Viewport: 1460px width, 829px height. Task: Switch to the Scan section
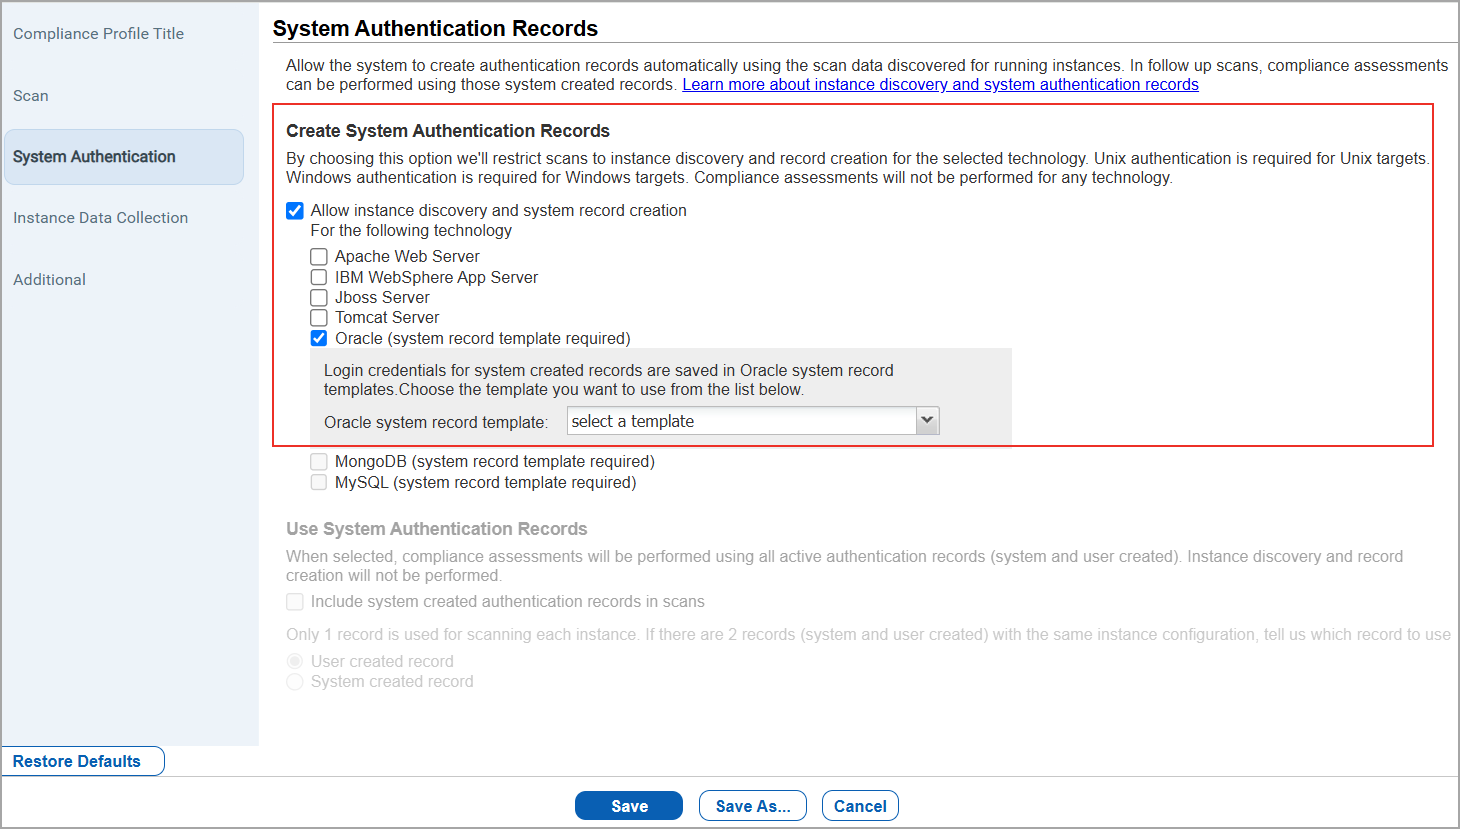point(30,95)
